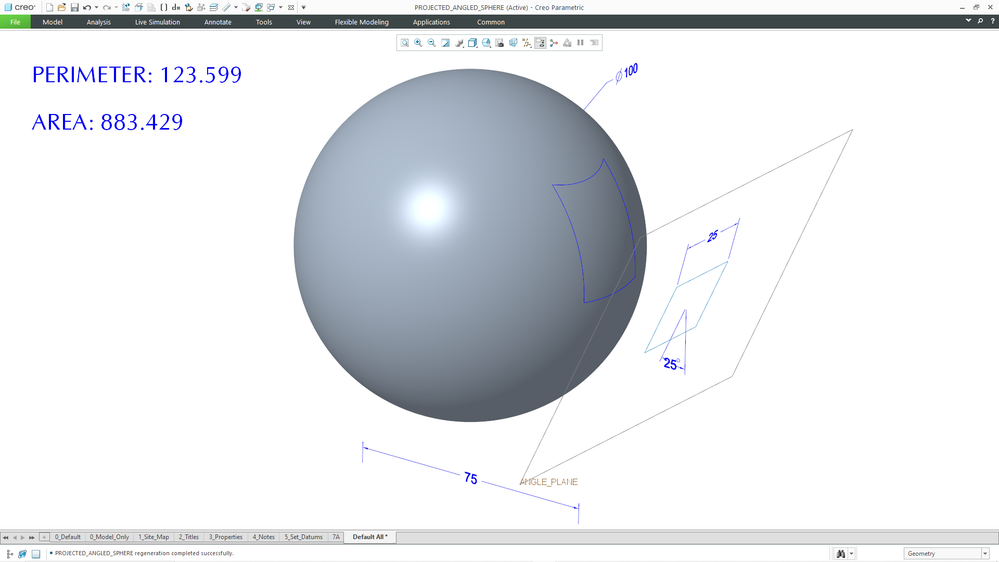
Task: Select the 0_Model_Only state tab
Action: (109, 537)
